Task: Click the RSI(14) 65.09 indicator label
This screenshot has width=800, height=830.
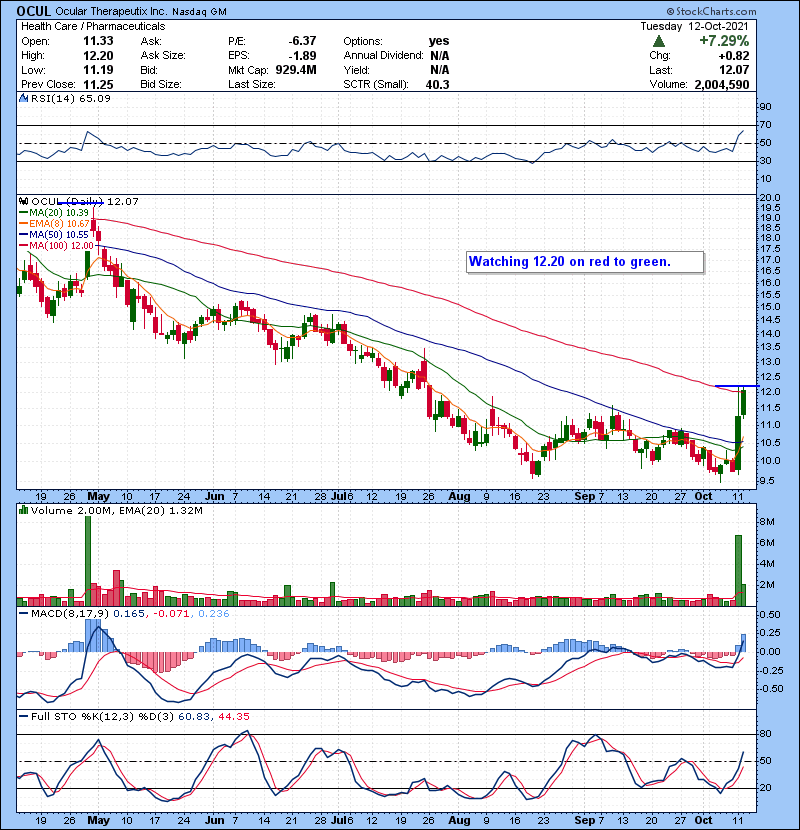Action: 71,98
